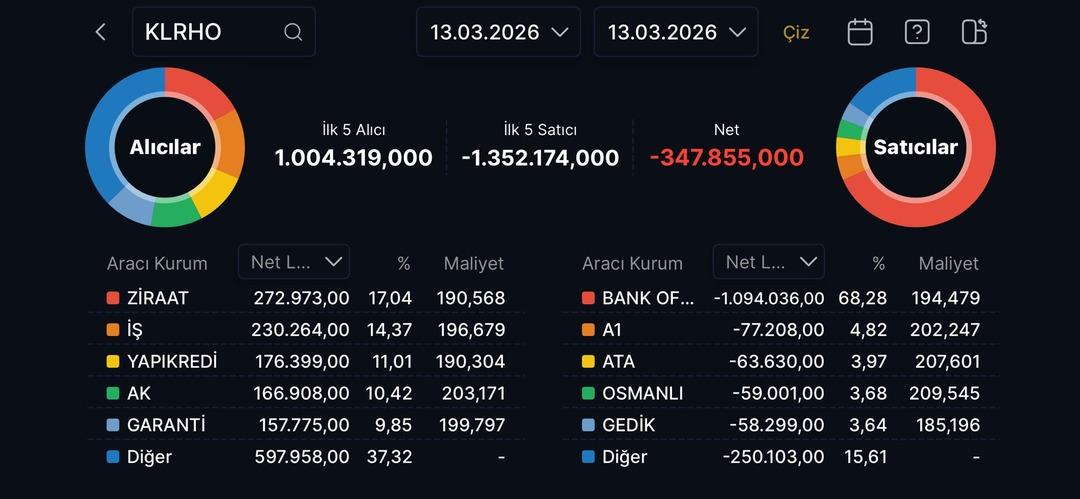Select the GARANTİ buyer row
The height and width of the screenshot is (499, 1080).
coord(306,425)
